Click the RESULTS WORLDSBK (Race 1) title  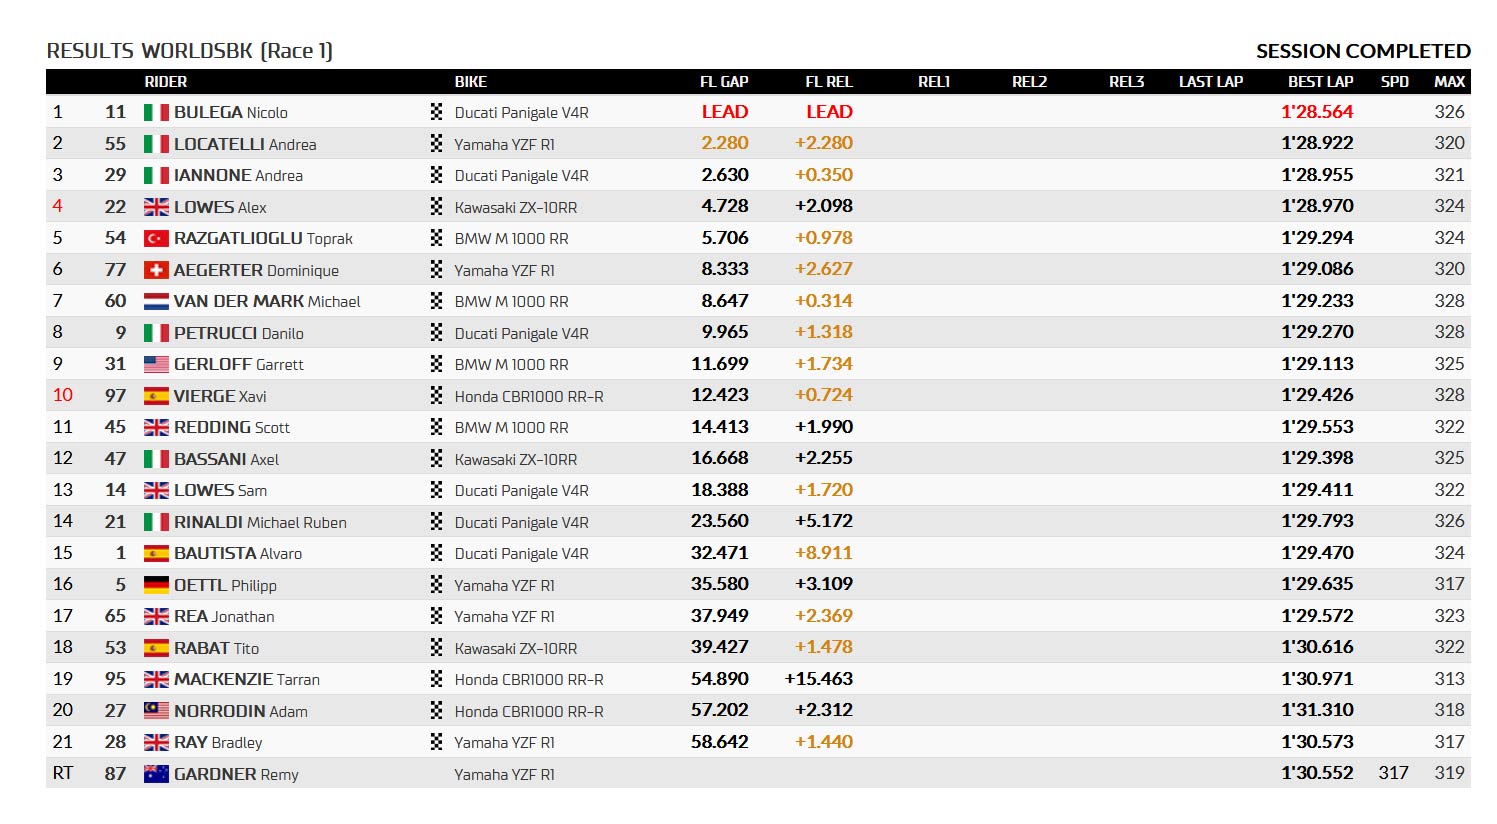190,51
